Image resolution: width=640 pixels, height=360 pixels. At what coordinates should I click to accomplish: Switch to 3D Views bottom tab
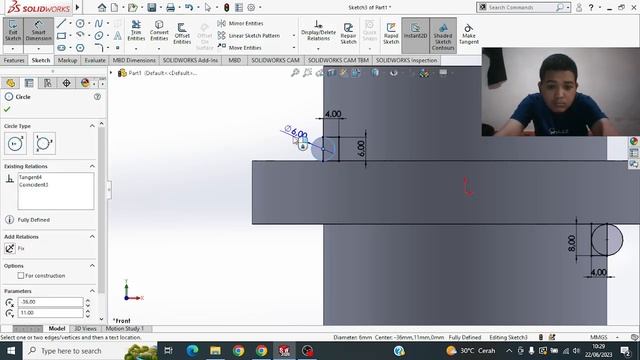click(85, 328)
